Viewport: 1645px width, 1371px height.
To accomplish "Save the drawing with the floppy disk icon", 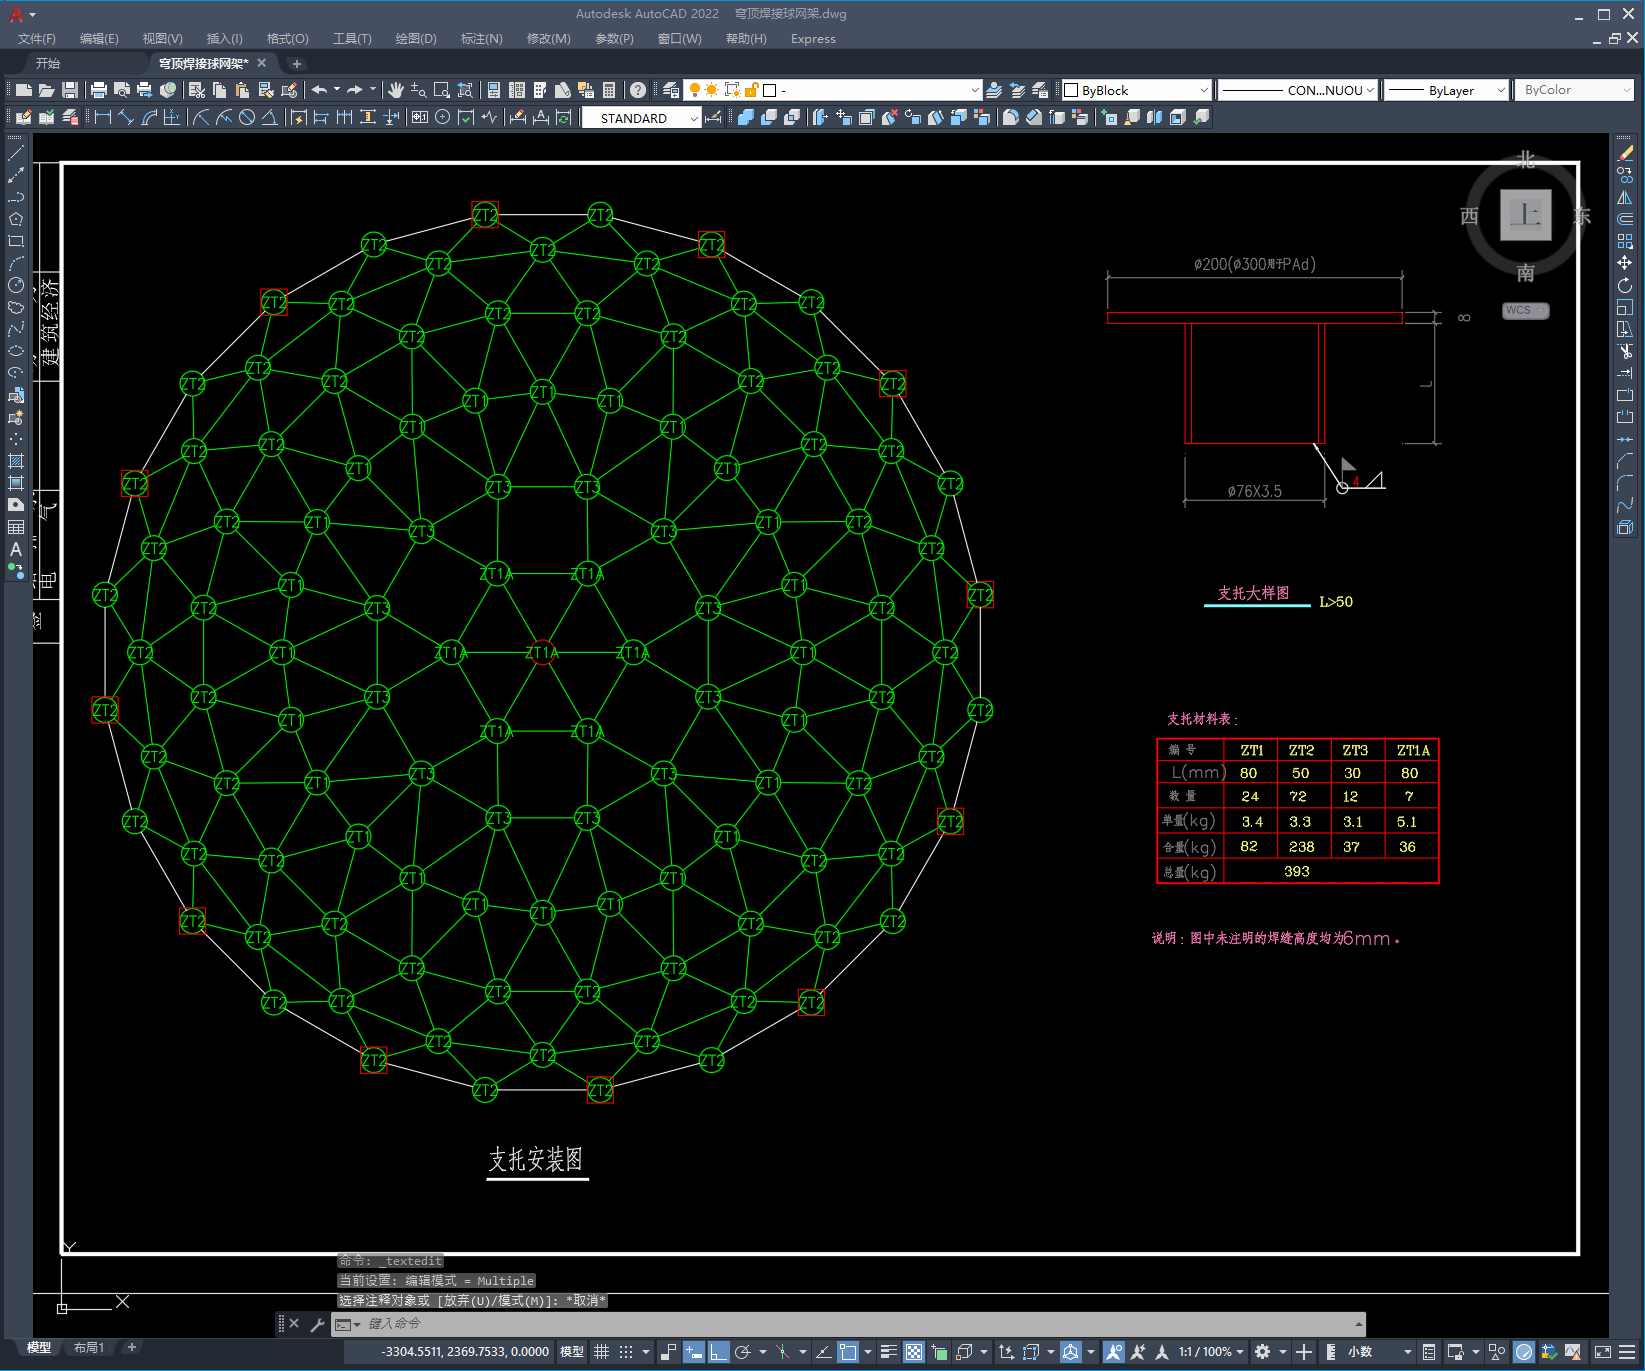I will [x=70, y=90].
